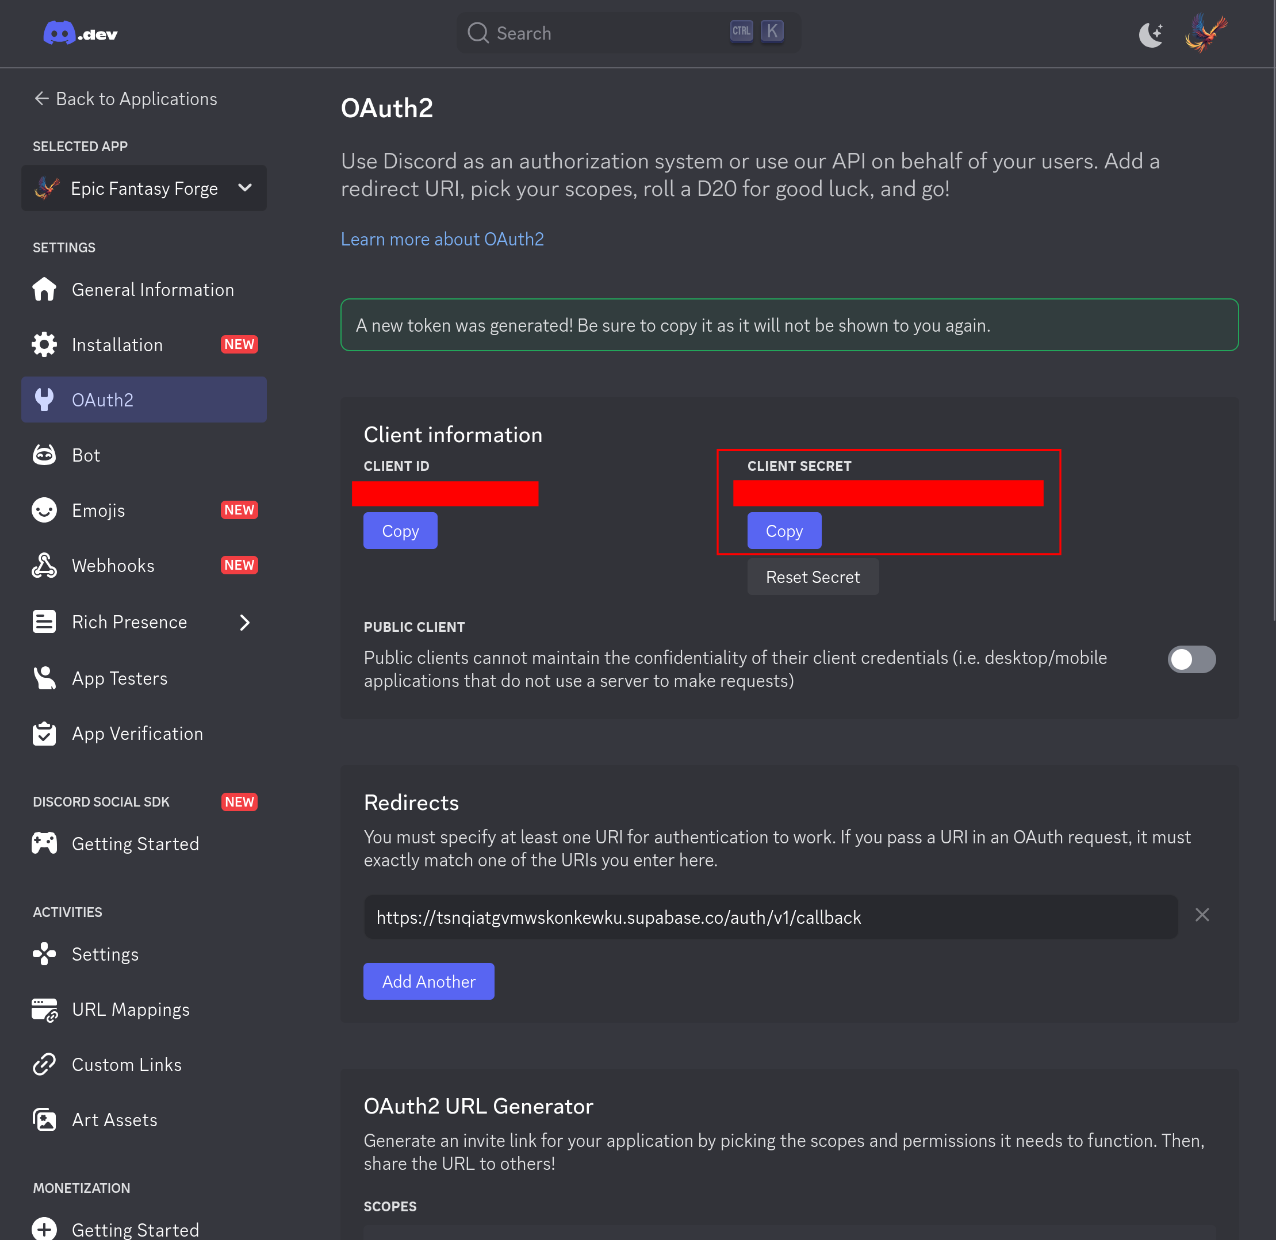
Task: Remove the Supabase callback redirect URI
Action: click(x=1202, y=915)
